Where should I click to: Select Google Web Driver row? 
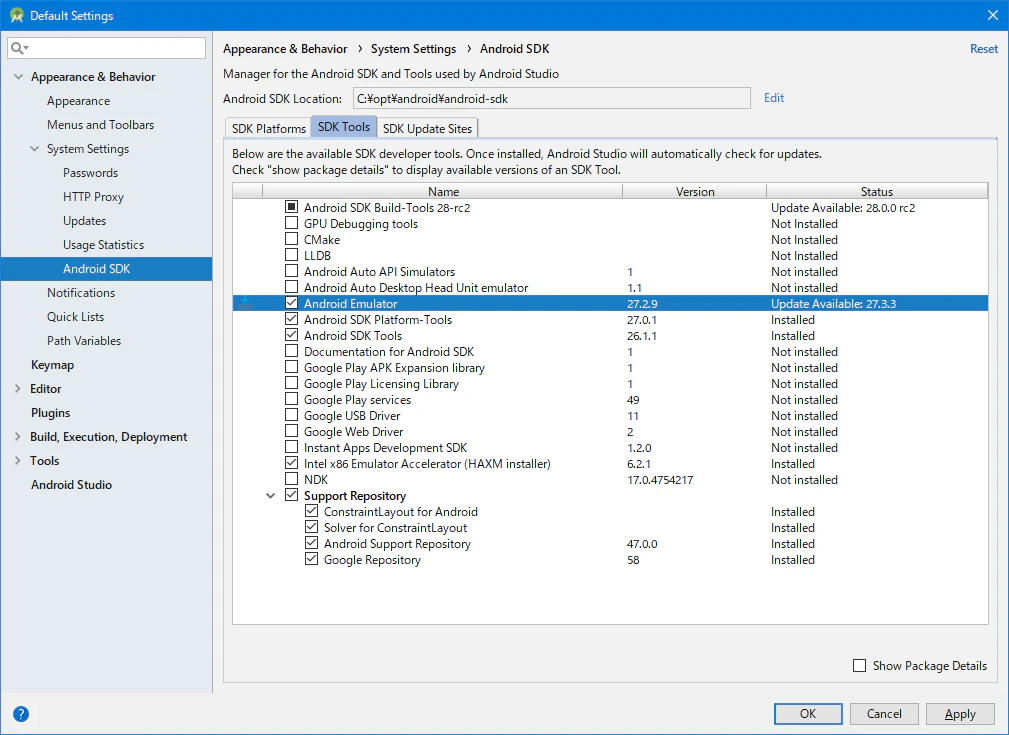(x=610, y=431)
